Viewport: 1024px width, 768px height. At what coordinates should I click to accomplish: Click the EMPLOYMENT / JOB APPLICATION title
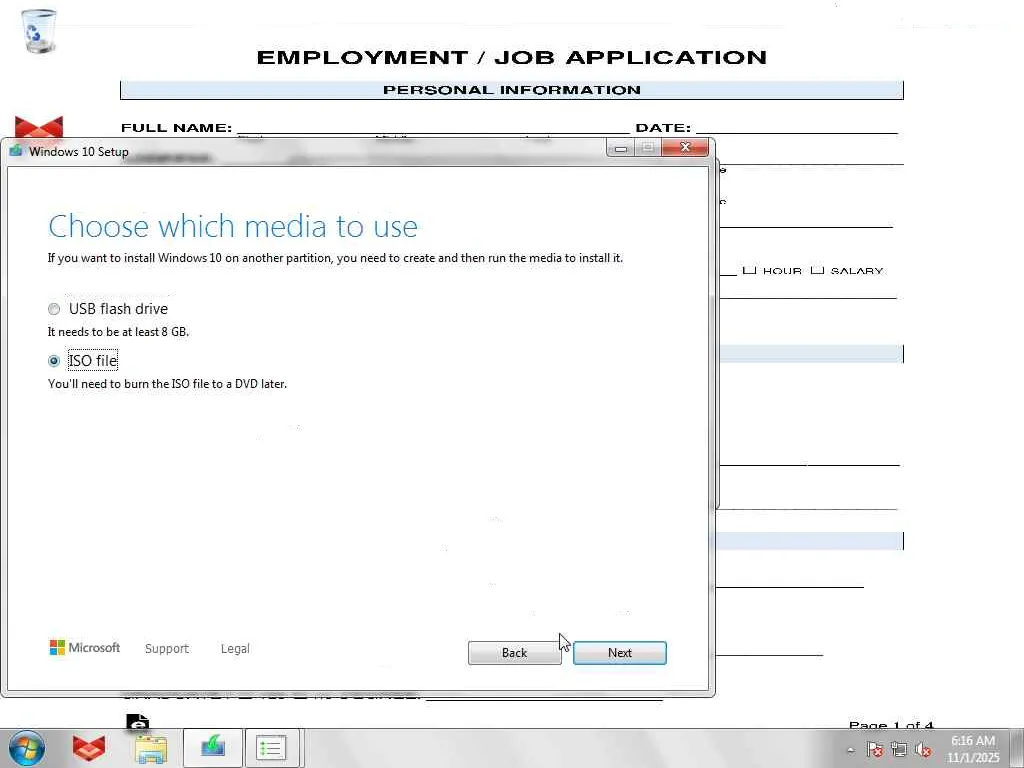pos(511,57)
